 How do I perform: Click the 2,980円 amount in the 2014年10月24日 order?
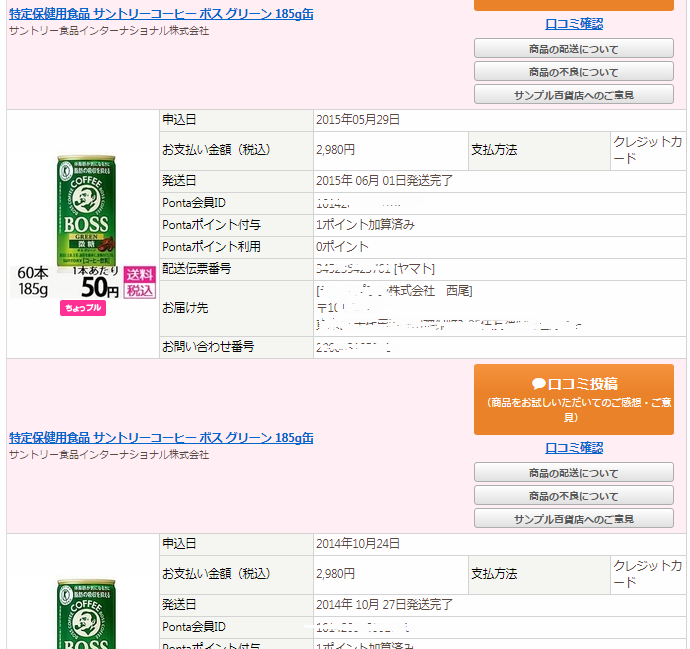(335, 574)
